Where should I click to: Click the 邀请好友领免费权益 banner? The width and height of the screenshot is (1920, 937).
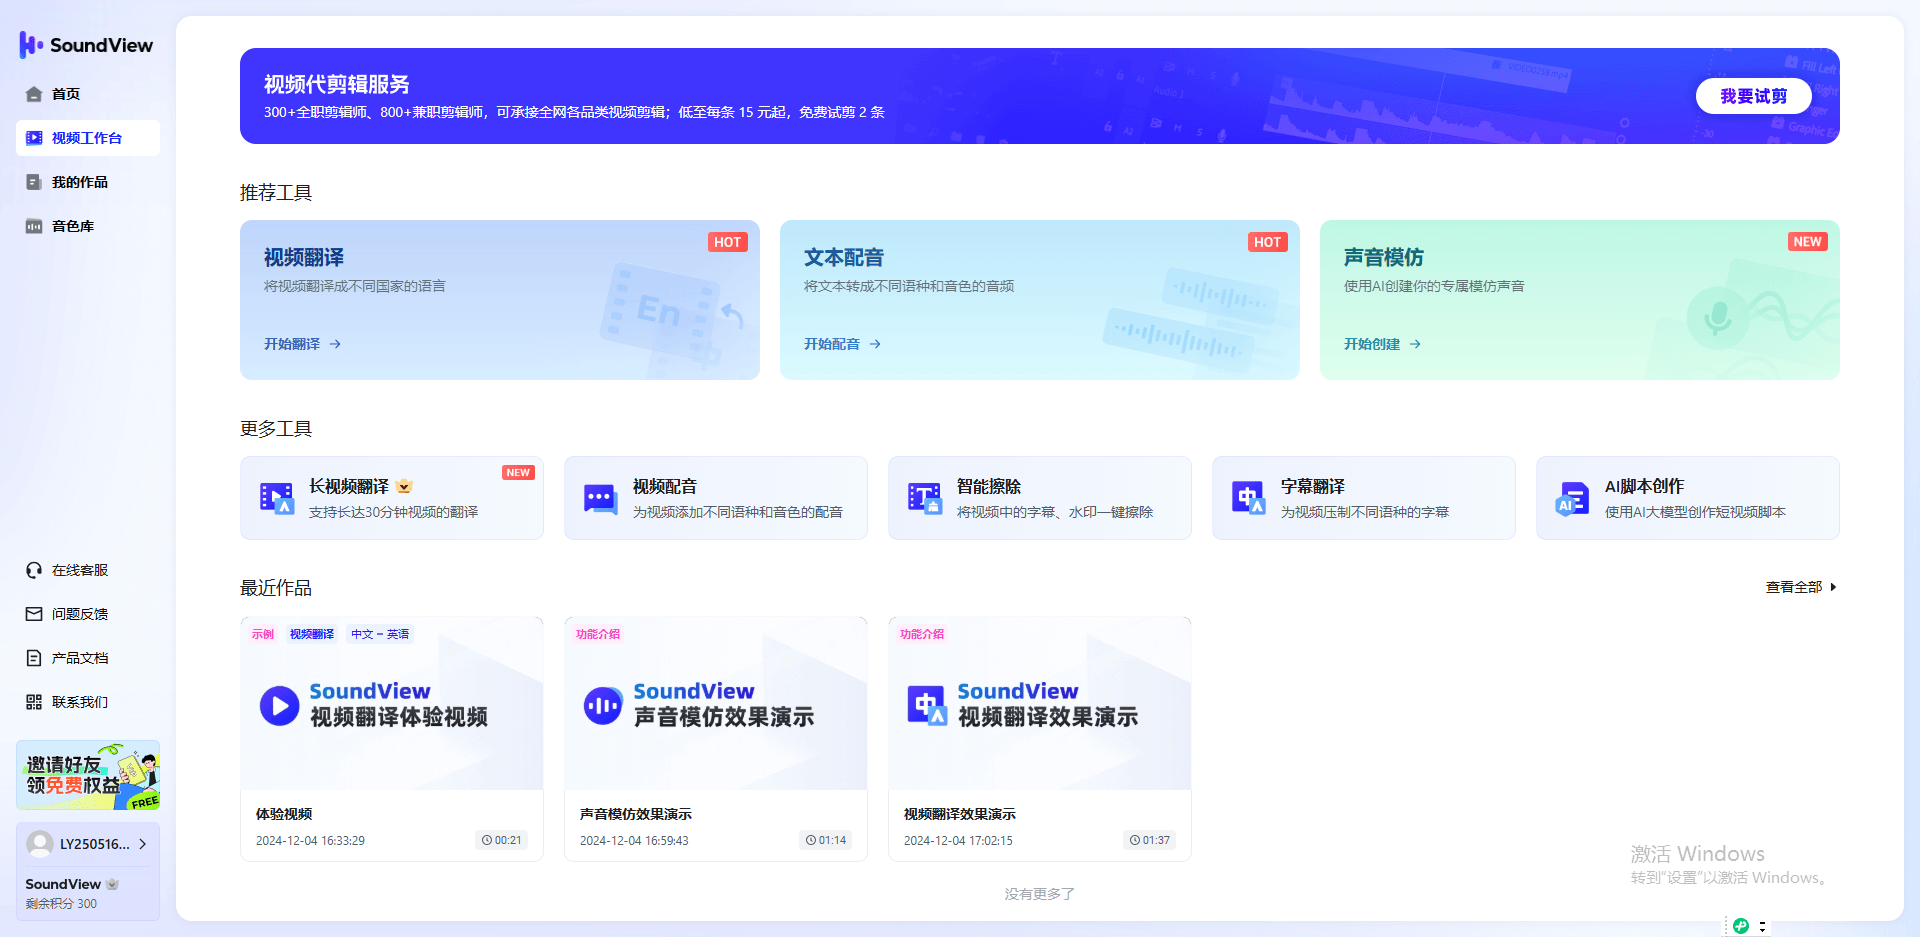[x=88, y=775]
